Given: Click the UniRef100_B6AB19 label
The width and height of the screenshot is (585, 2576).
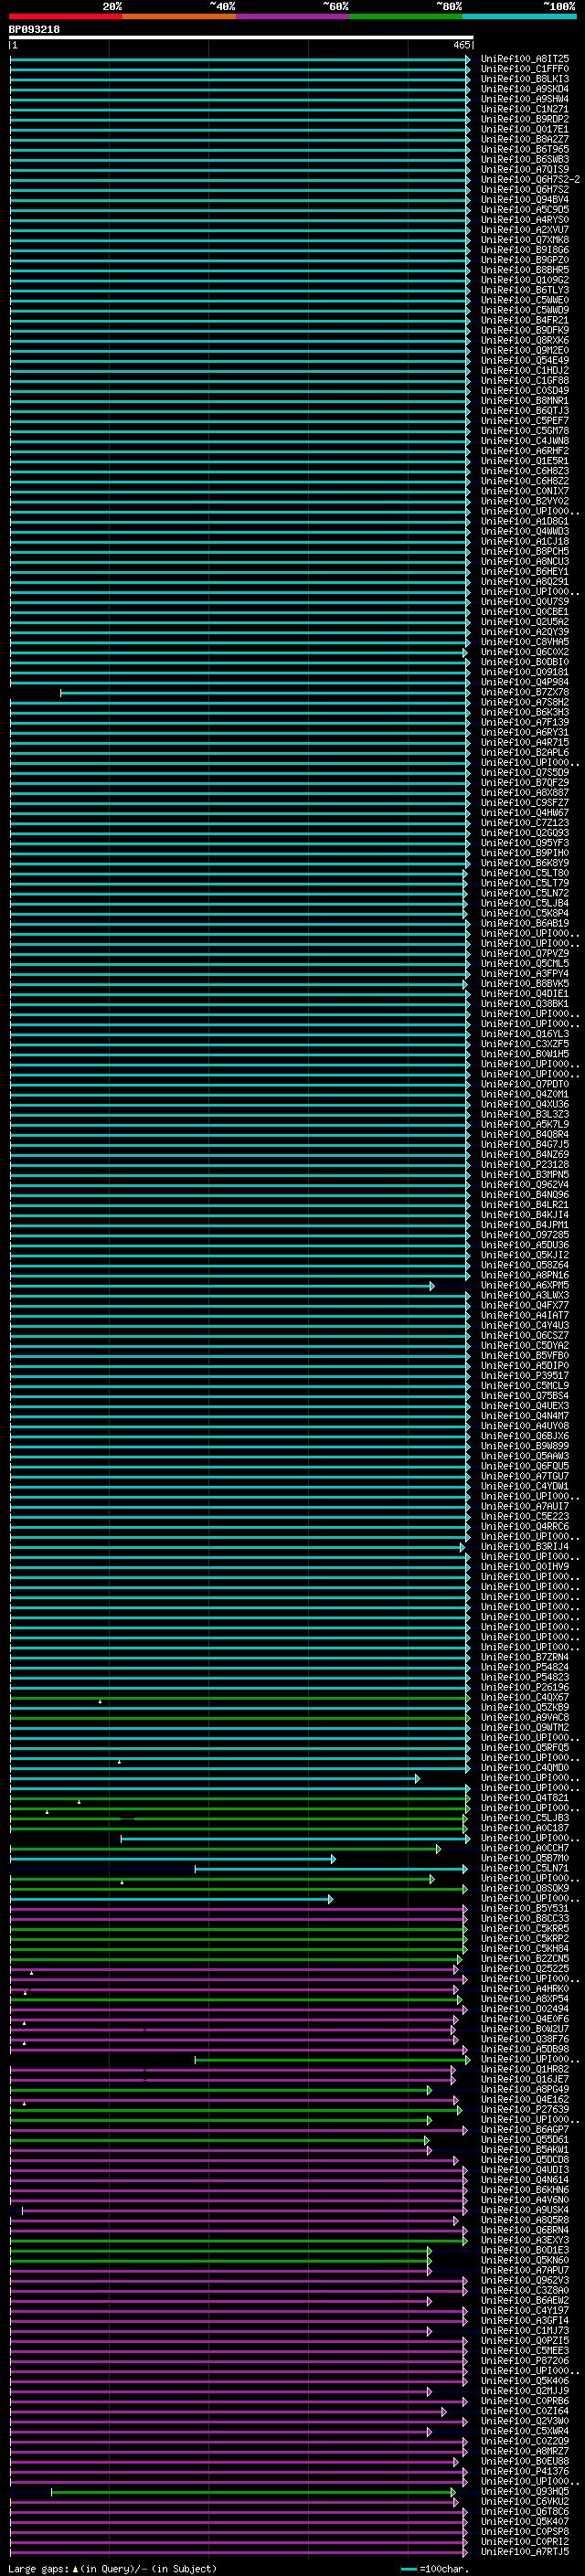Looking at the screenshot, I should (524, 923).
